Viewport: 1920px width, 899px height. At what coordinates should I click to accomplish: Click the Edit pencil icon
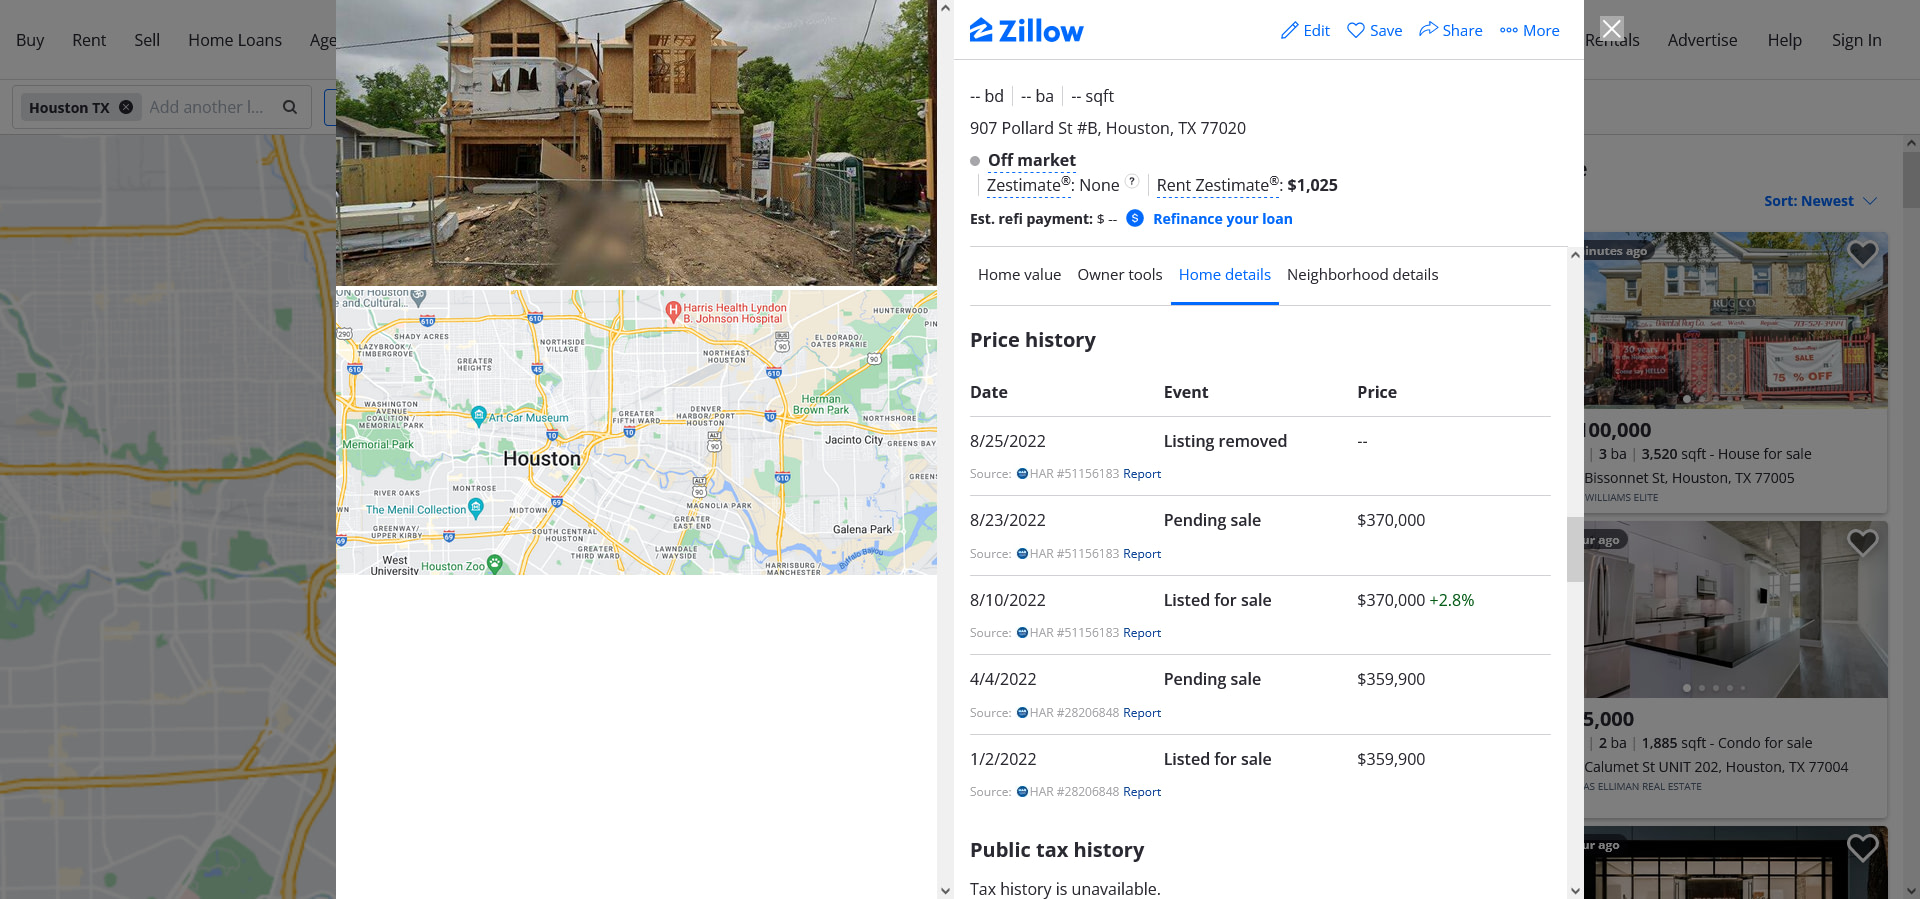tap(1290, 31)
